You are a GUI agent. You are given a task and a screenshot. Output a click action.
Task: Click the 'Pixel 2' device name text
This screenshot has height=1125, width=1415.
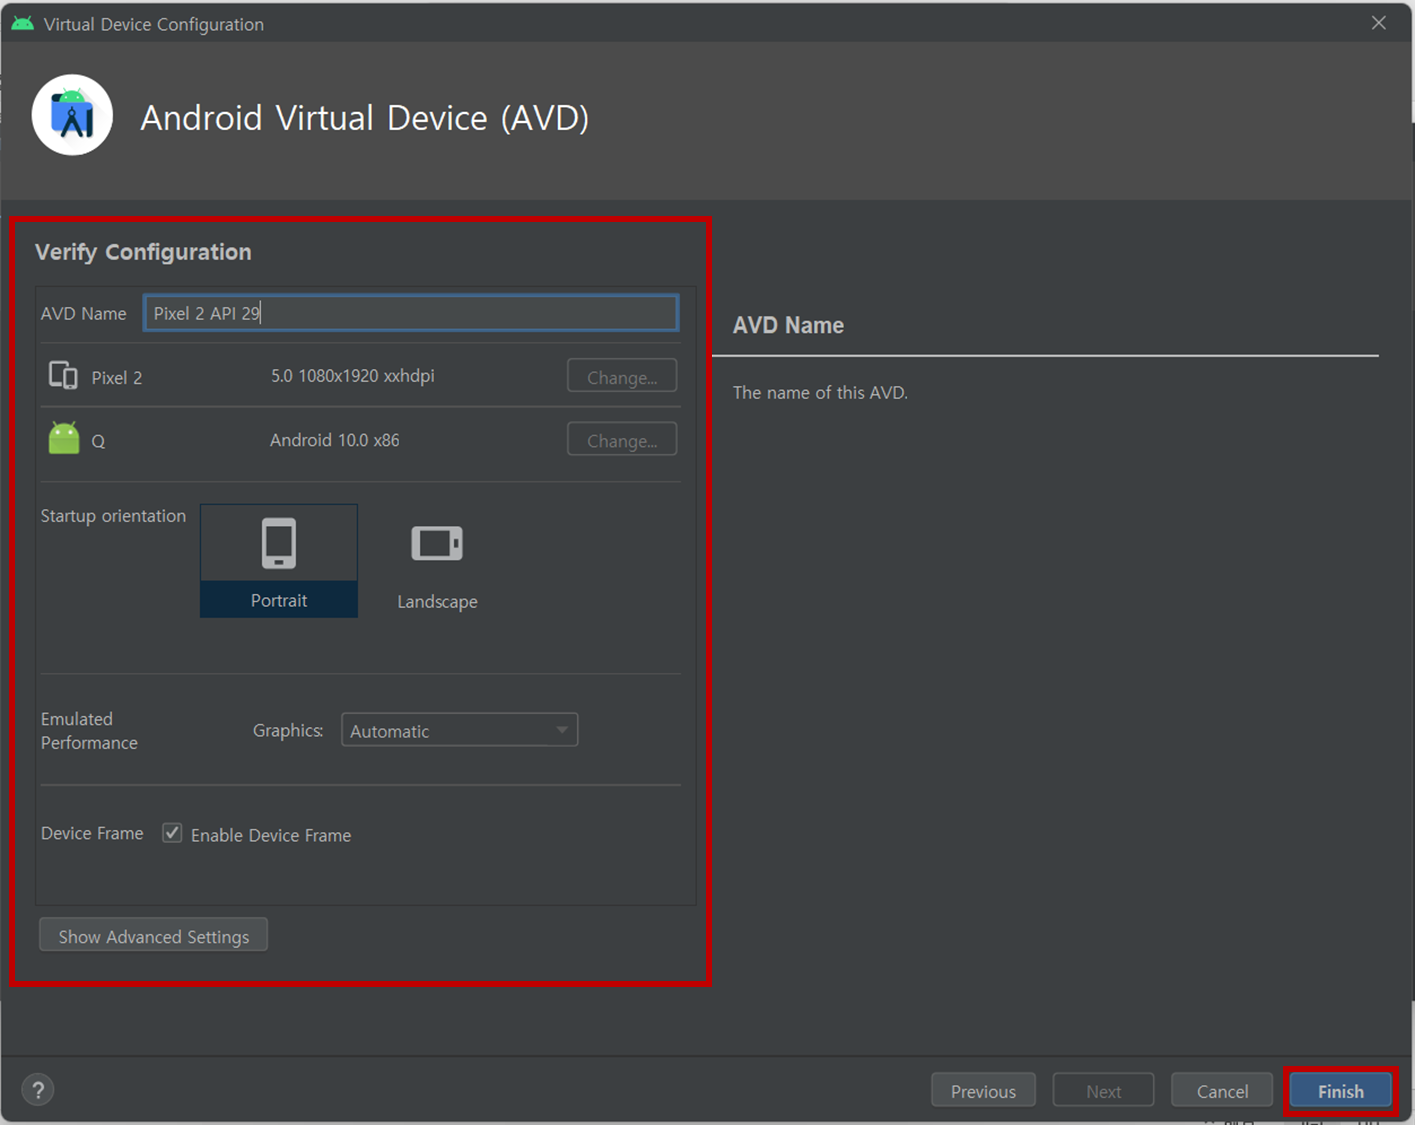pyautogui.click(x=117, y=378)
